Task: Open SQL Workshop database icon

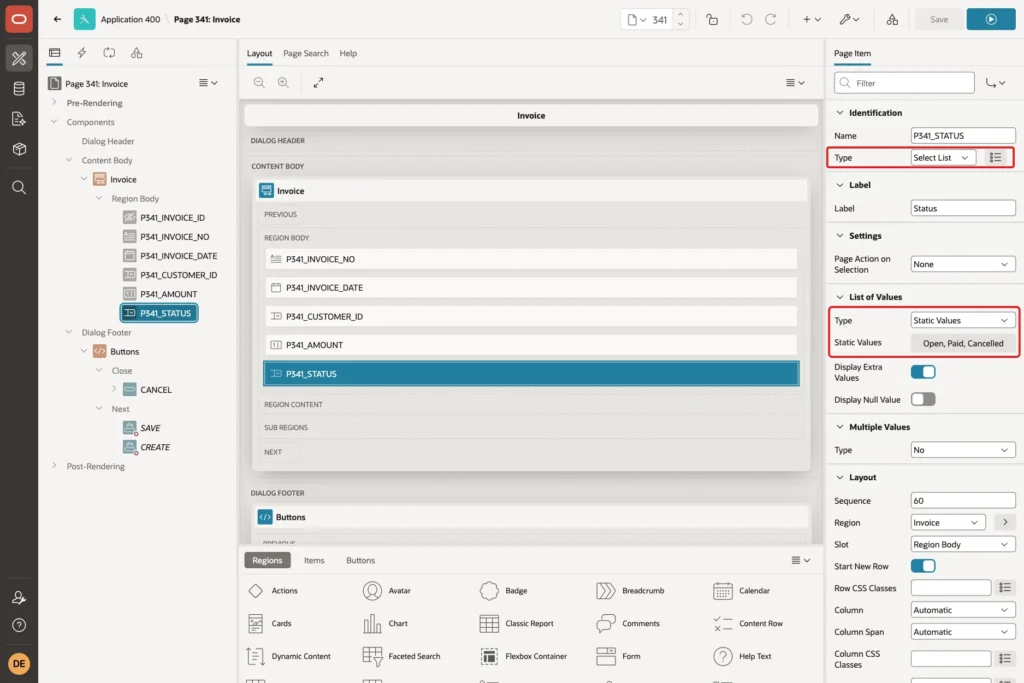Action: 19,89
